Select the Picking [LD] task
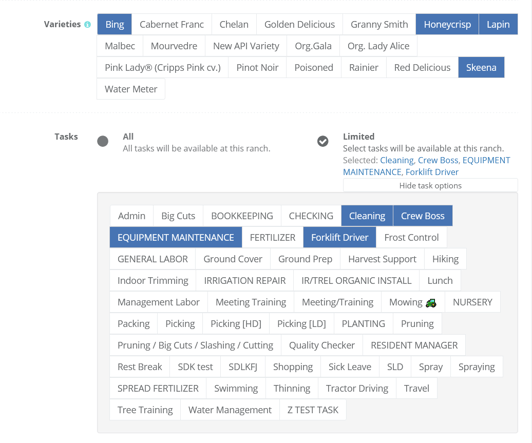532x443 pixels. point(302,324)
